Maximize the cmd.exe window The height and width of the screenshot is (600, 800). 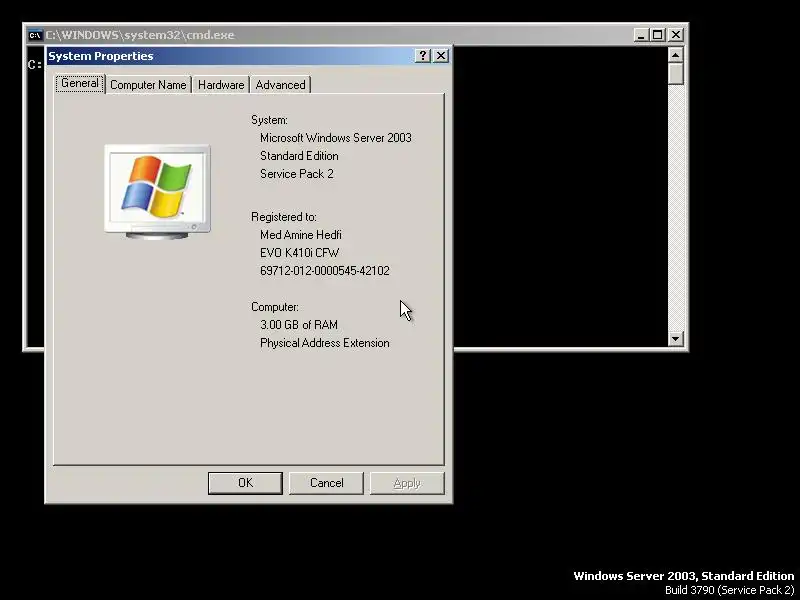click(658, 35)
